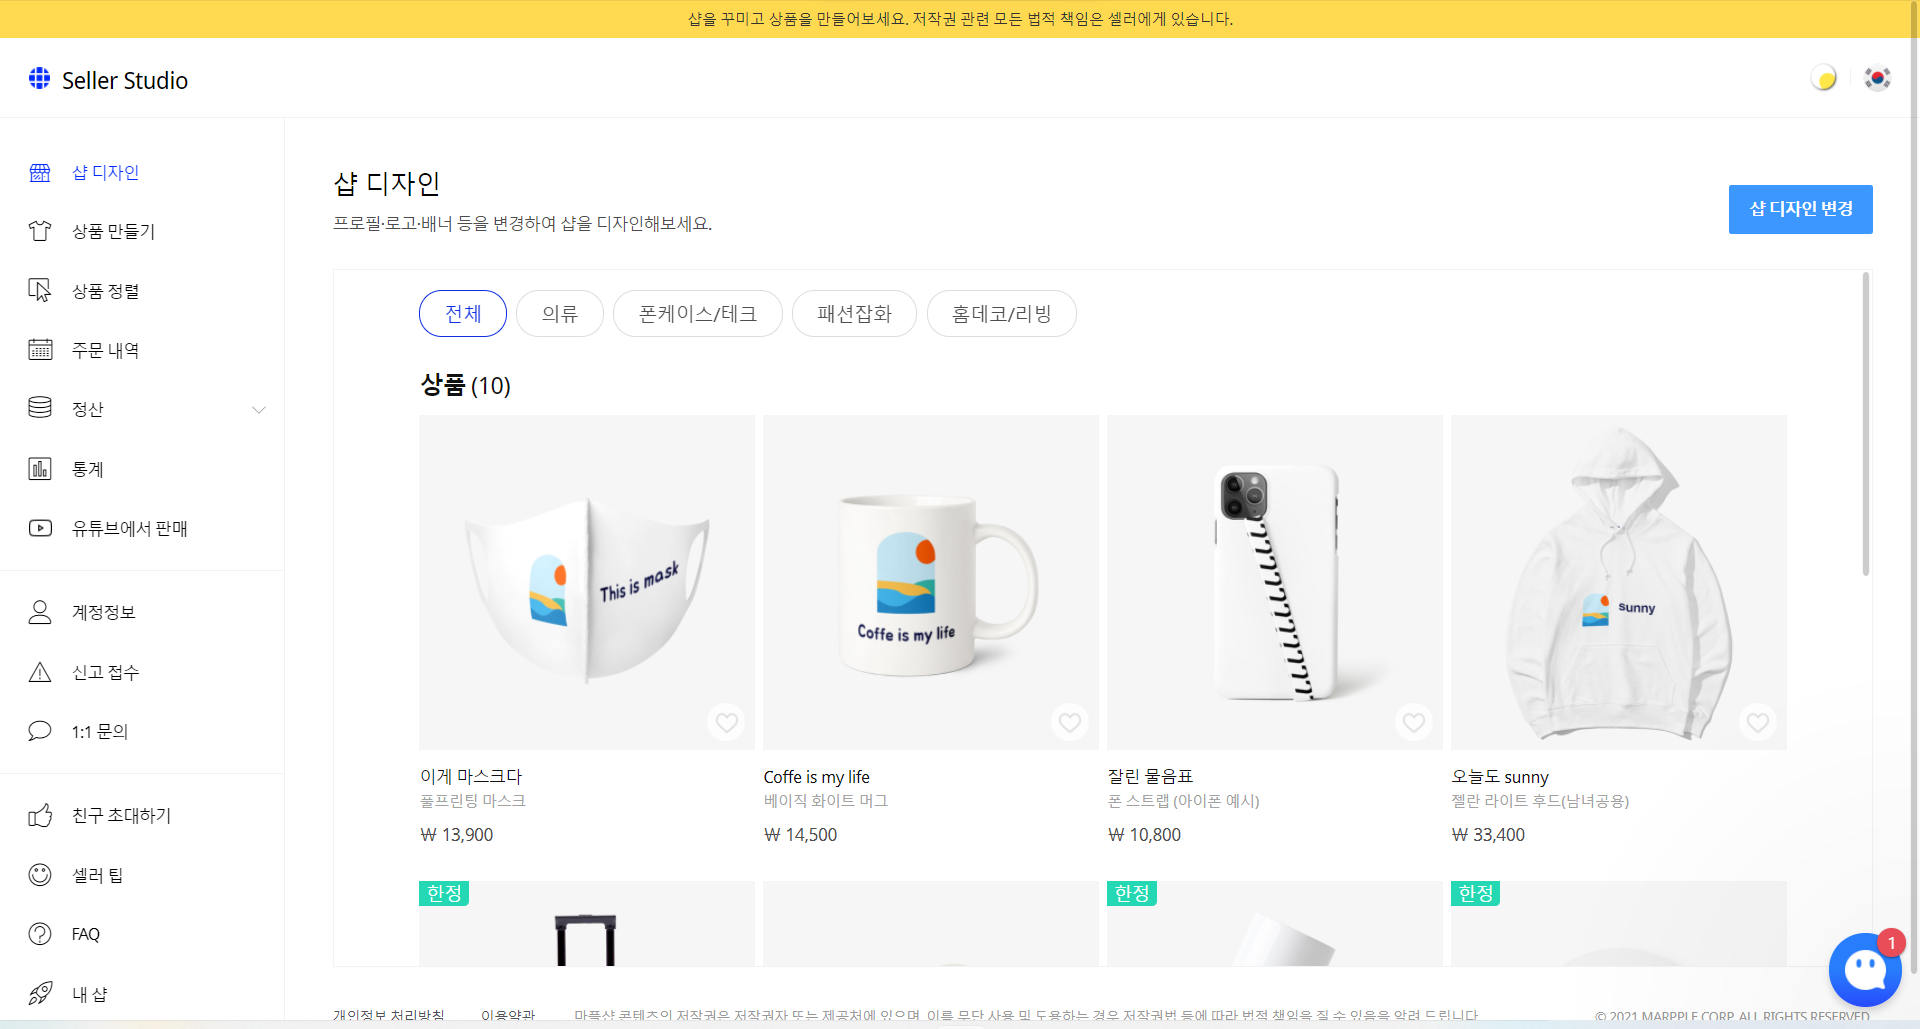Click the coin stack icon for 정산
1920x1029 pixels.
point(40,408)
